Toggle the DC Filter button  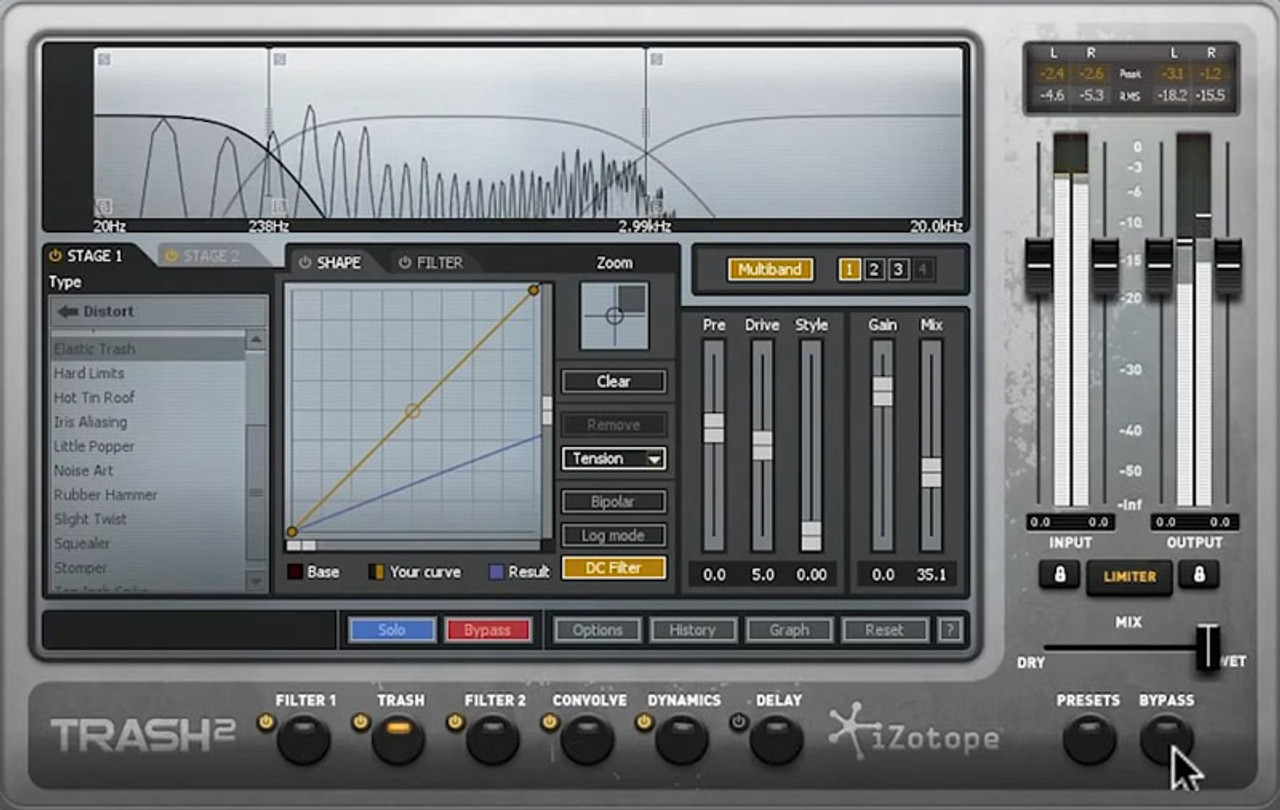pos(614,568)
